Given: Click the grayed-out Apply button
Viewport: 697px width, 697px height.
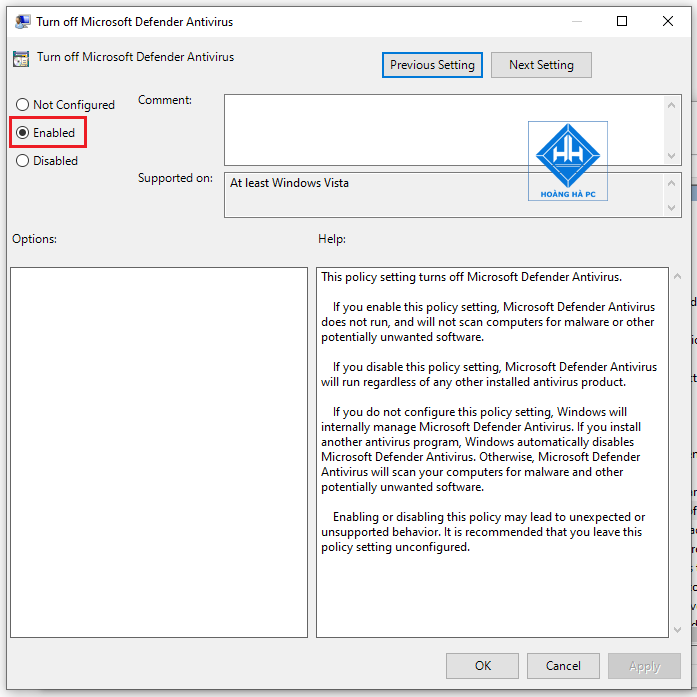Looking at the screenshot, I should 644,665.
